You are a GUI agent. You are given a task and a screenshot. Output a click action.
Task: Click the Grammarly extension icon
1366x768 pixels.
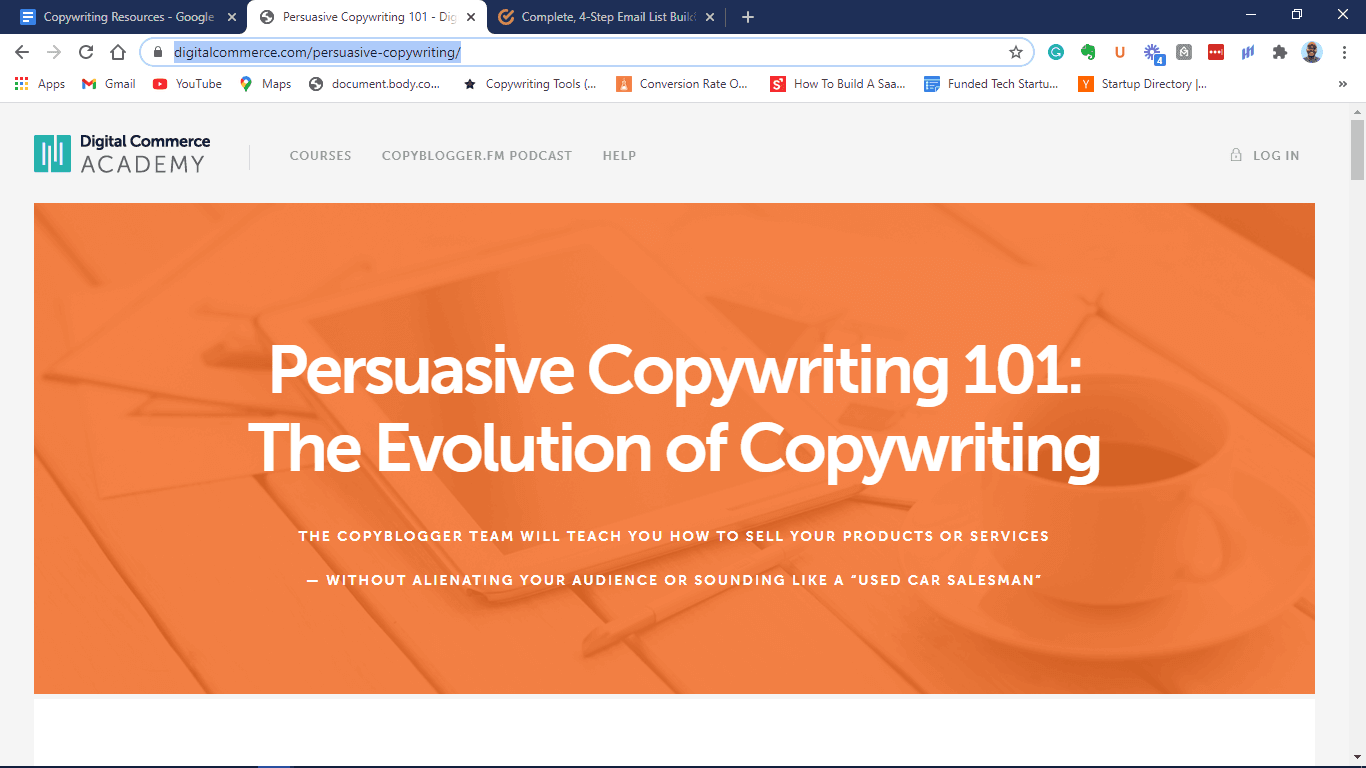coord(1055,52)
